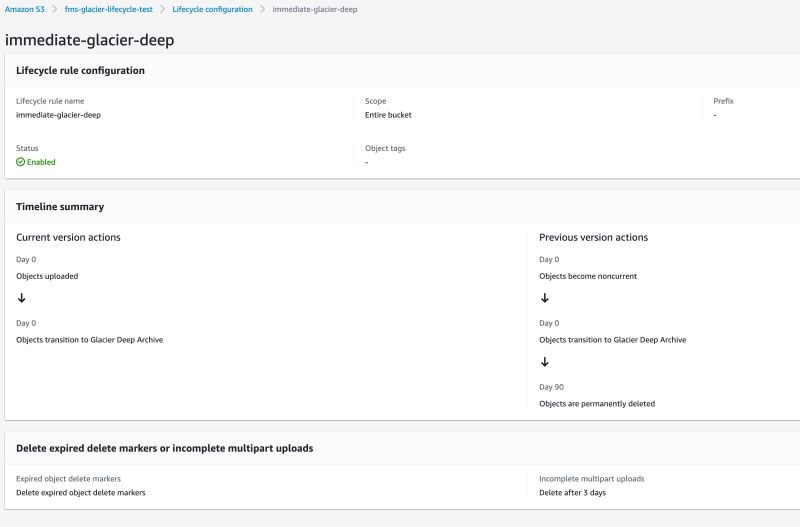Open the fms-glacier-lifecycle-test bucket breadcrumb

click(x=108, y=9)
